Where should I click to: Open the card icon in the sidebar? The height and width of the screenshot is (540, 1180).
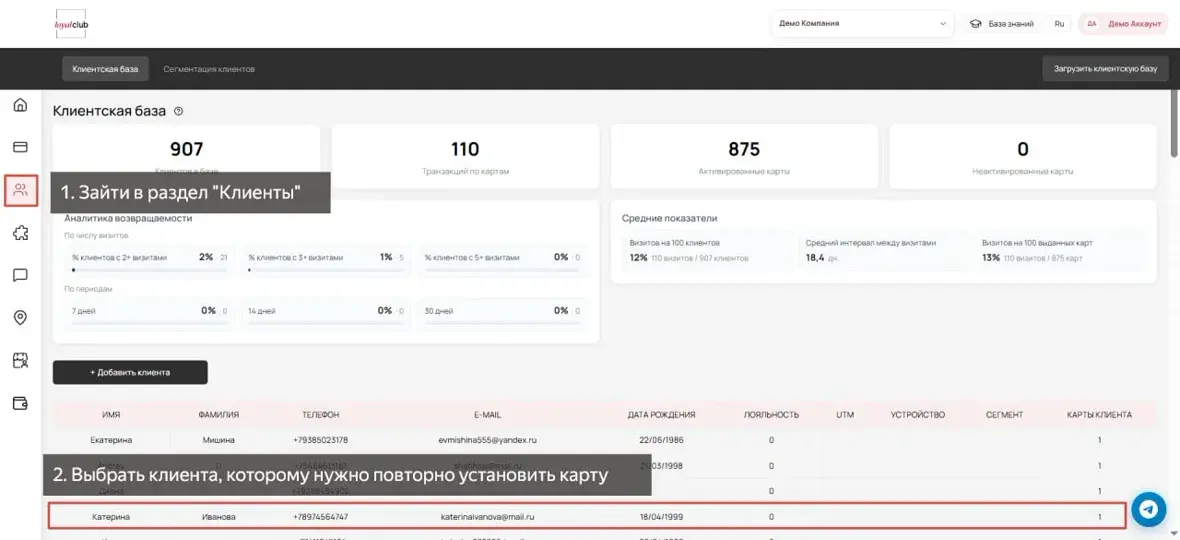coord(20,147)
